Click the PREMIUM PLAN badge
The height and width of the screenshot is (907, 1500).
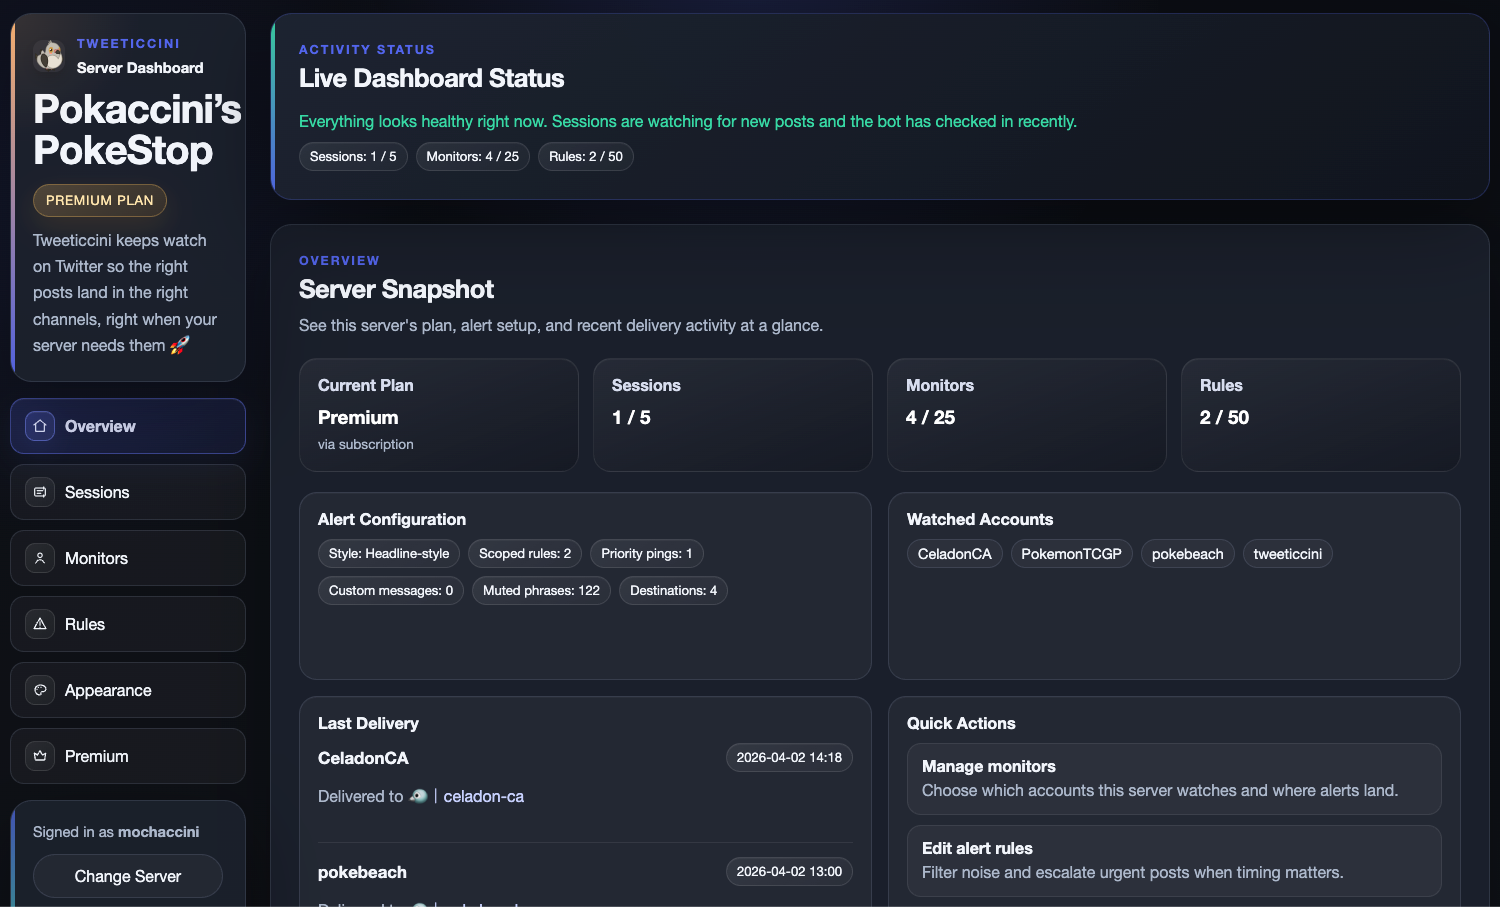pos(100,200)
